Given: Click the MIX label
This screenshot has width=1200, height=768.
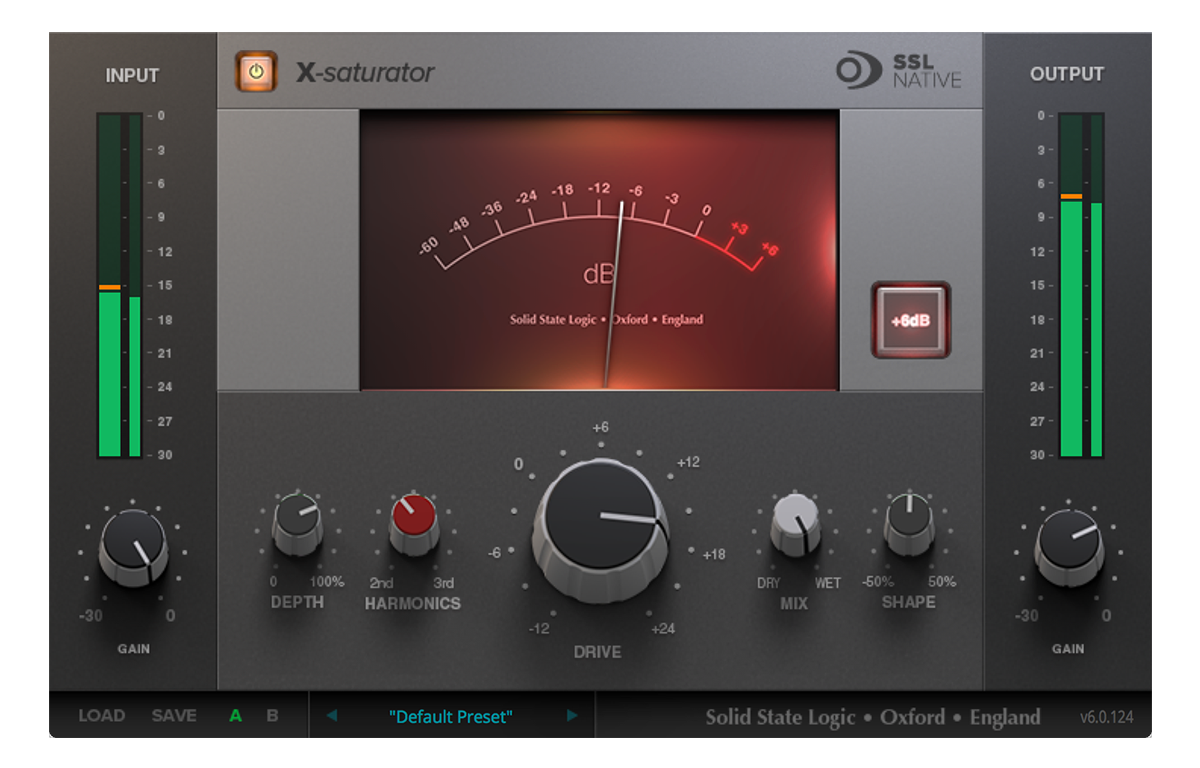Looking at the screenshot, I should click(794, 603).
